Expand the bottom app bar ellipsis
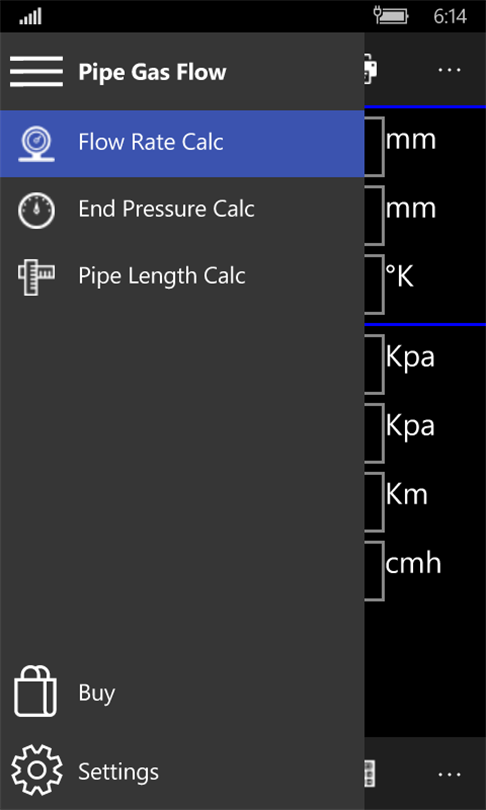The image size is (486, 810). click(x=449, y=774)
